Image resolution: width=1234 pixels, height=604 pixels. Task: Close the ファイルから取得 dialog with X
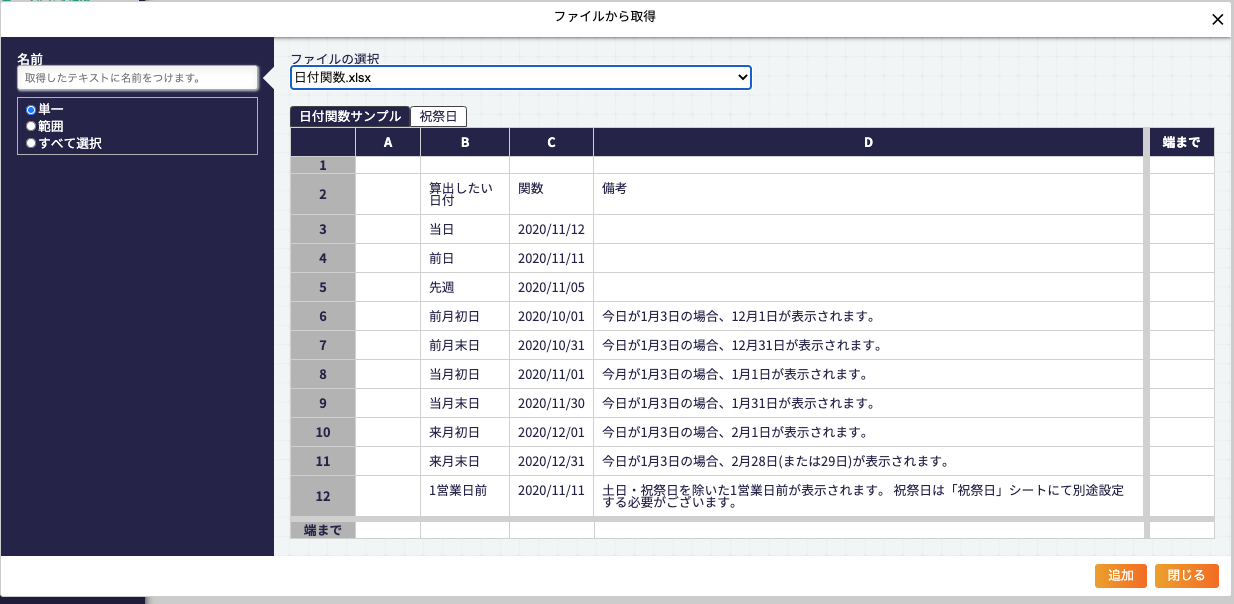coord(1217,19)
